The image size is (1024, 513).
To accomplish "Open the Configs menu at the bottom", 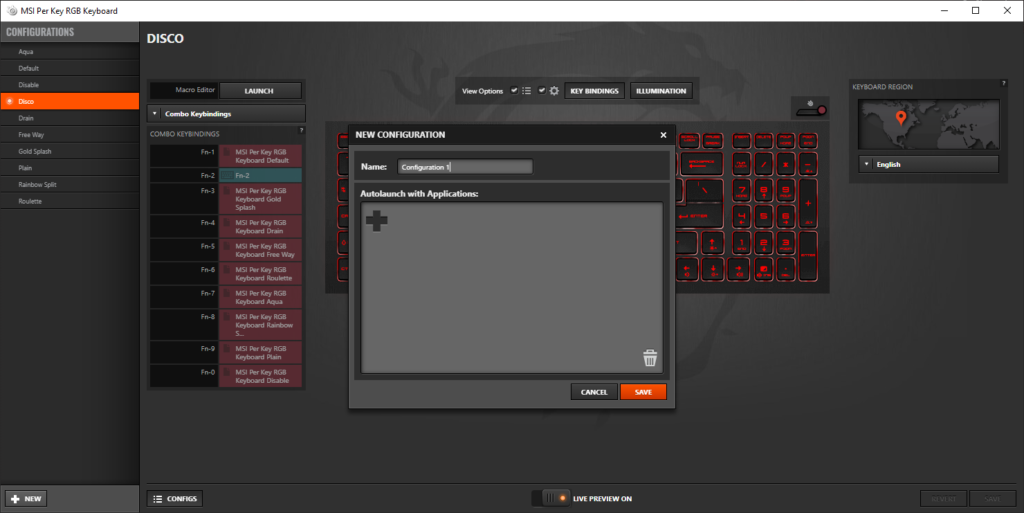I will tap(175, 498).
